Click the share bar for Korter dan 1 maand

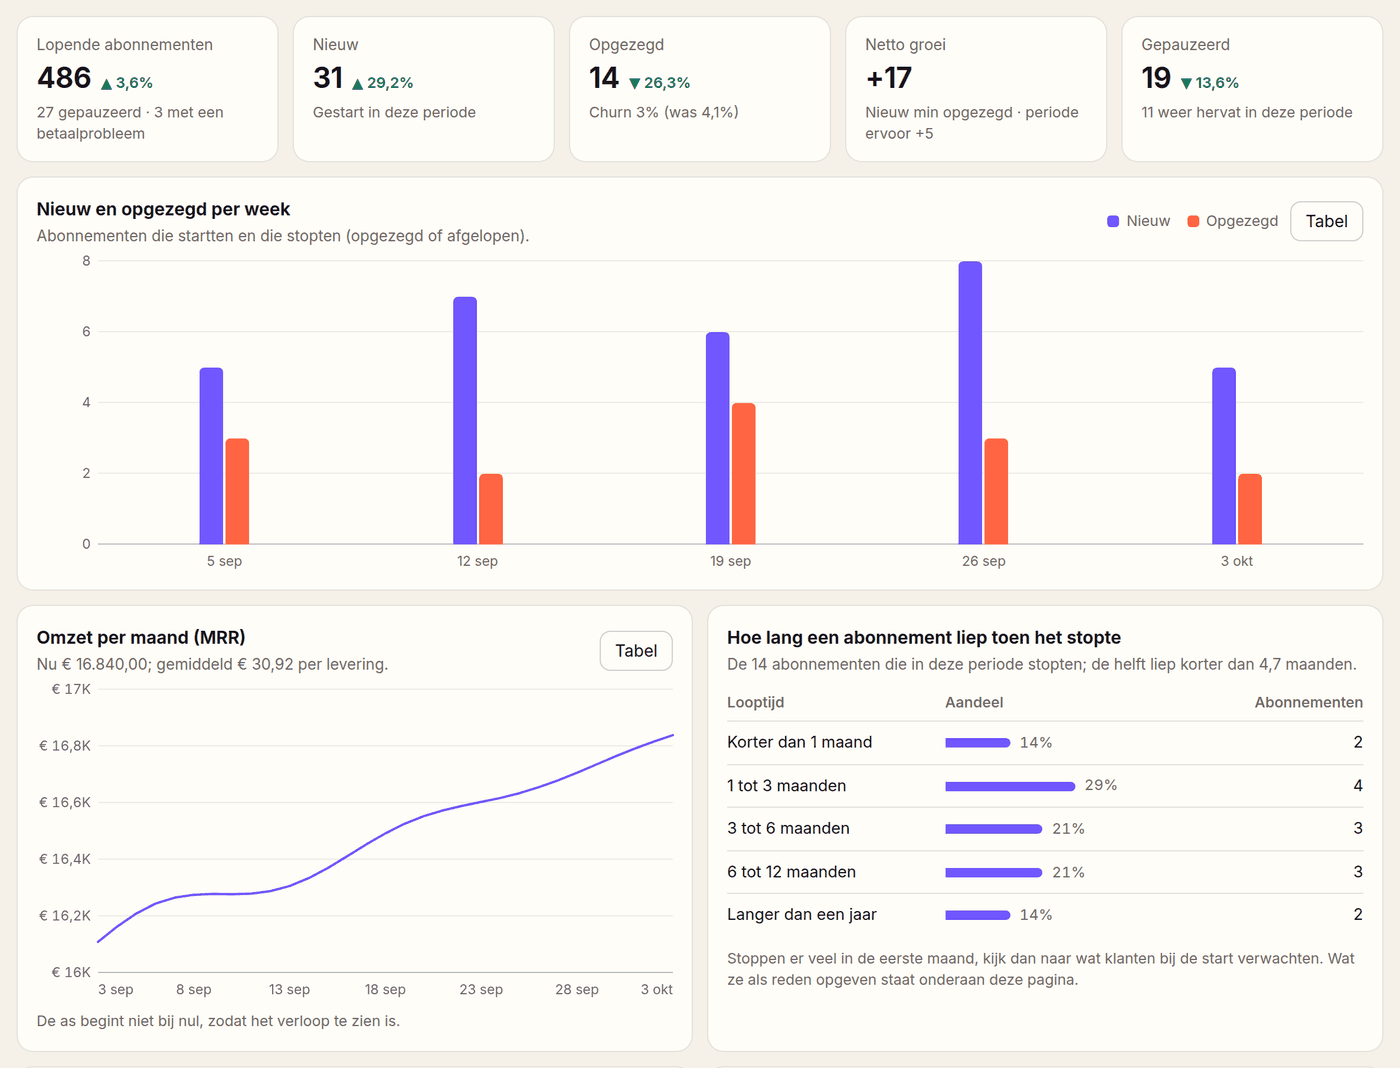(978, 743)
